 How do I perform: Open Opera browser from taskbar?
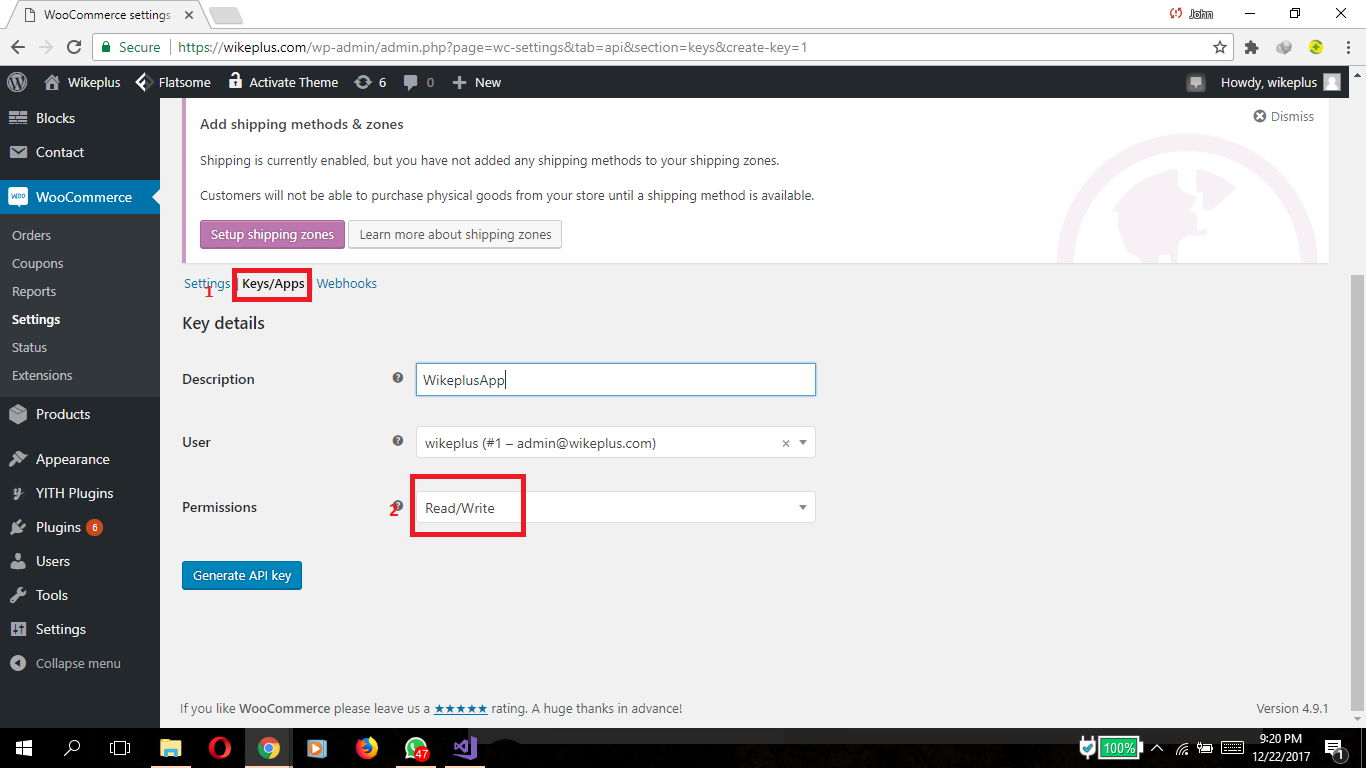click(x=220, y=748)
